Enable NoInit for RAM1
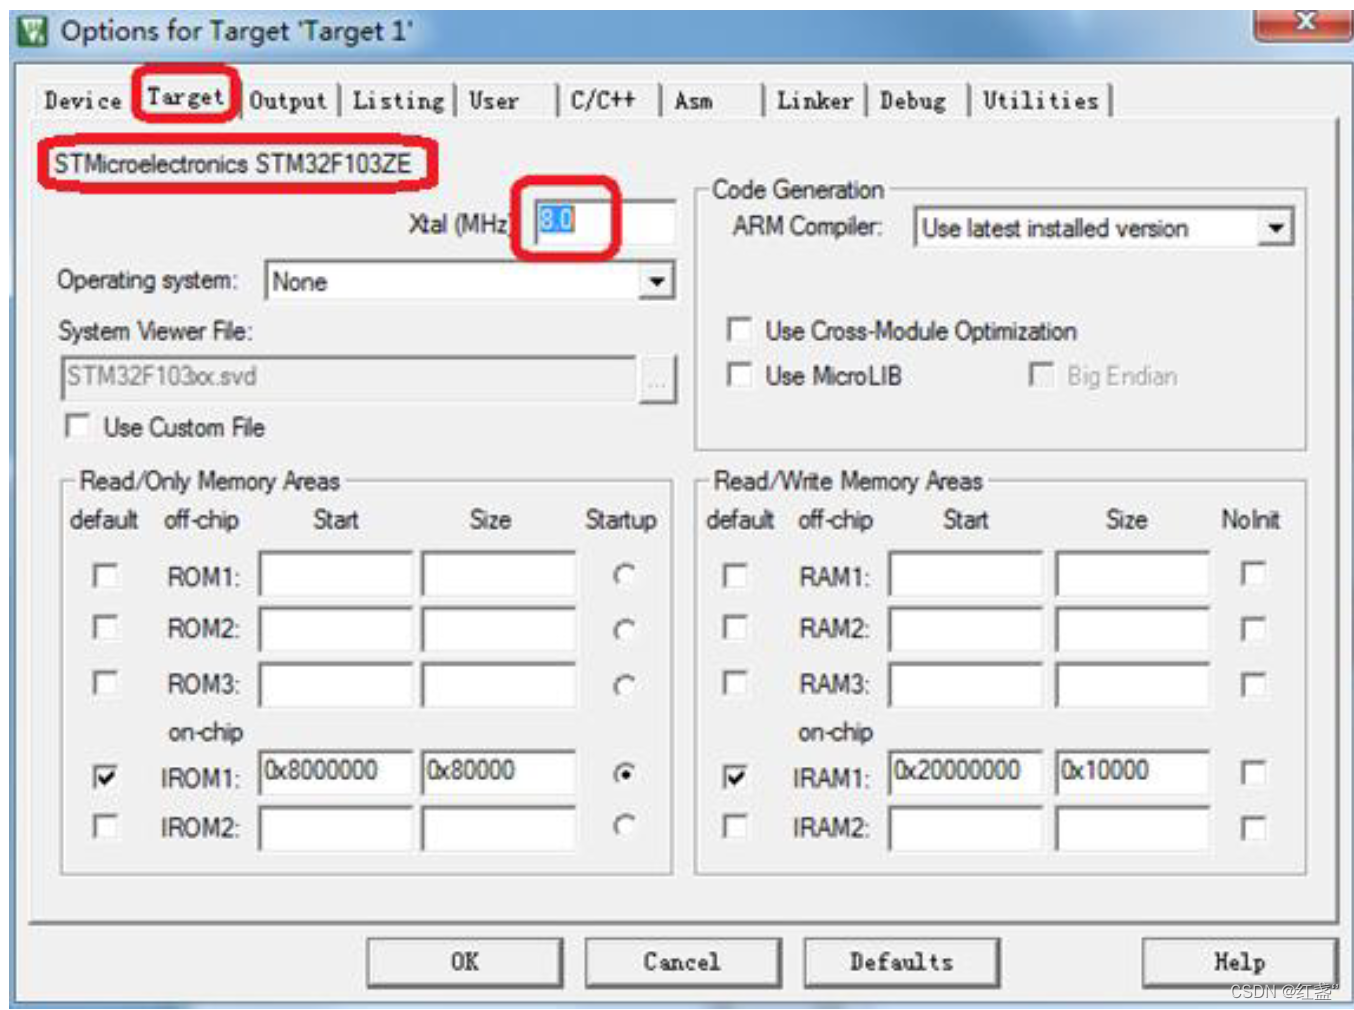The width and height of the screenshot is (1354, 1010). click(x=1253, y=573)
